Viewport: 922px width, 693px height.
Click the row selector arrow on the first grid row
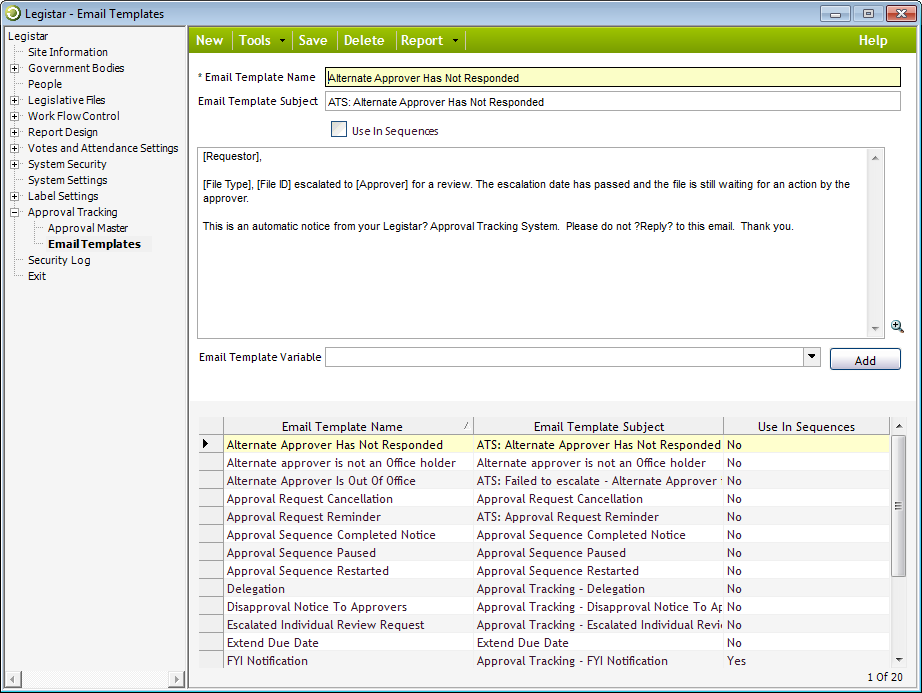(207, 444)
